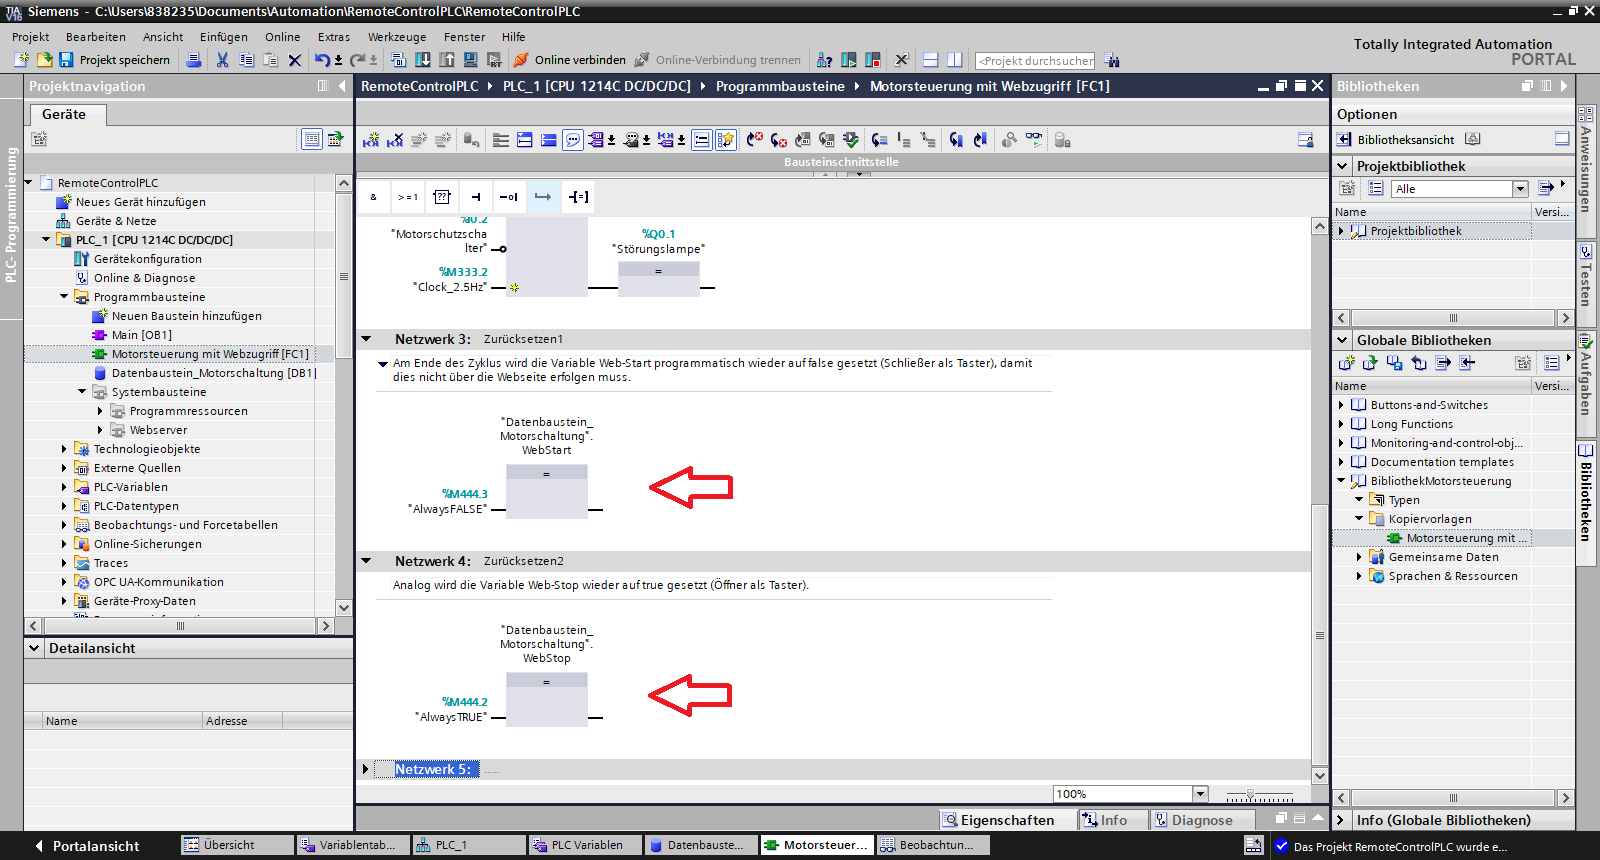
Task: Compile the project with the compile icon
Action: click(x=398, y=60)
